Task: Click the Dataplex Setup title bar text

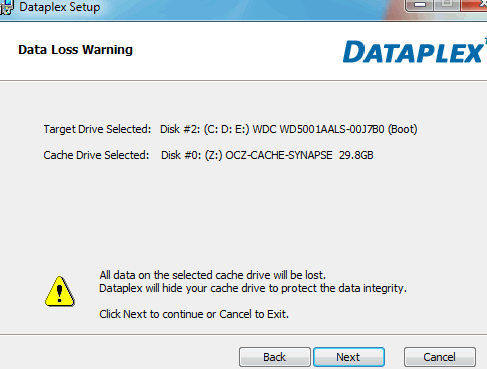Action: click(x=60, y=7)
